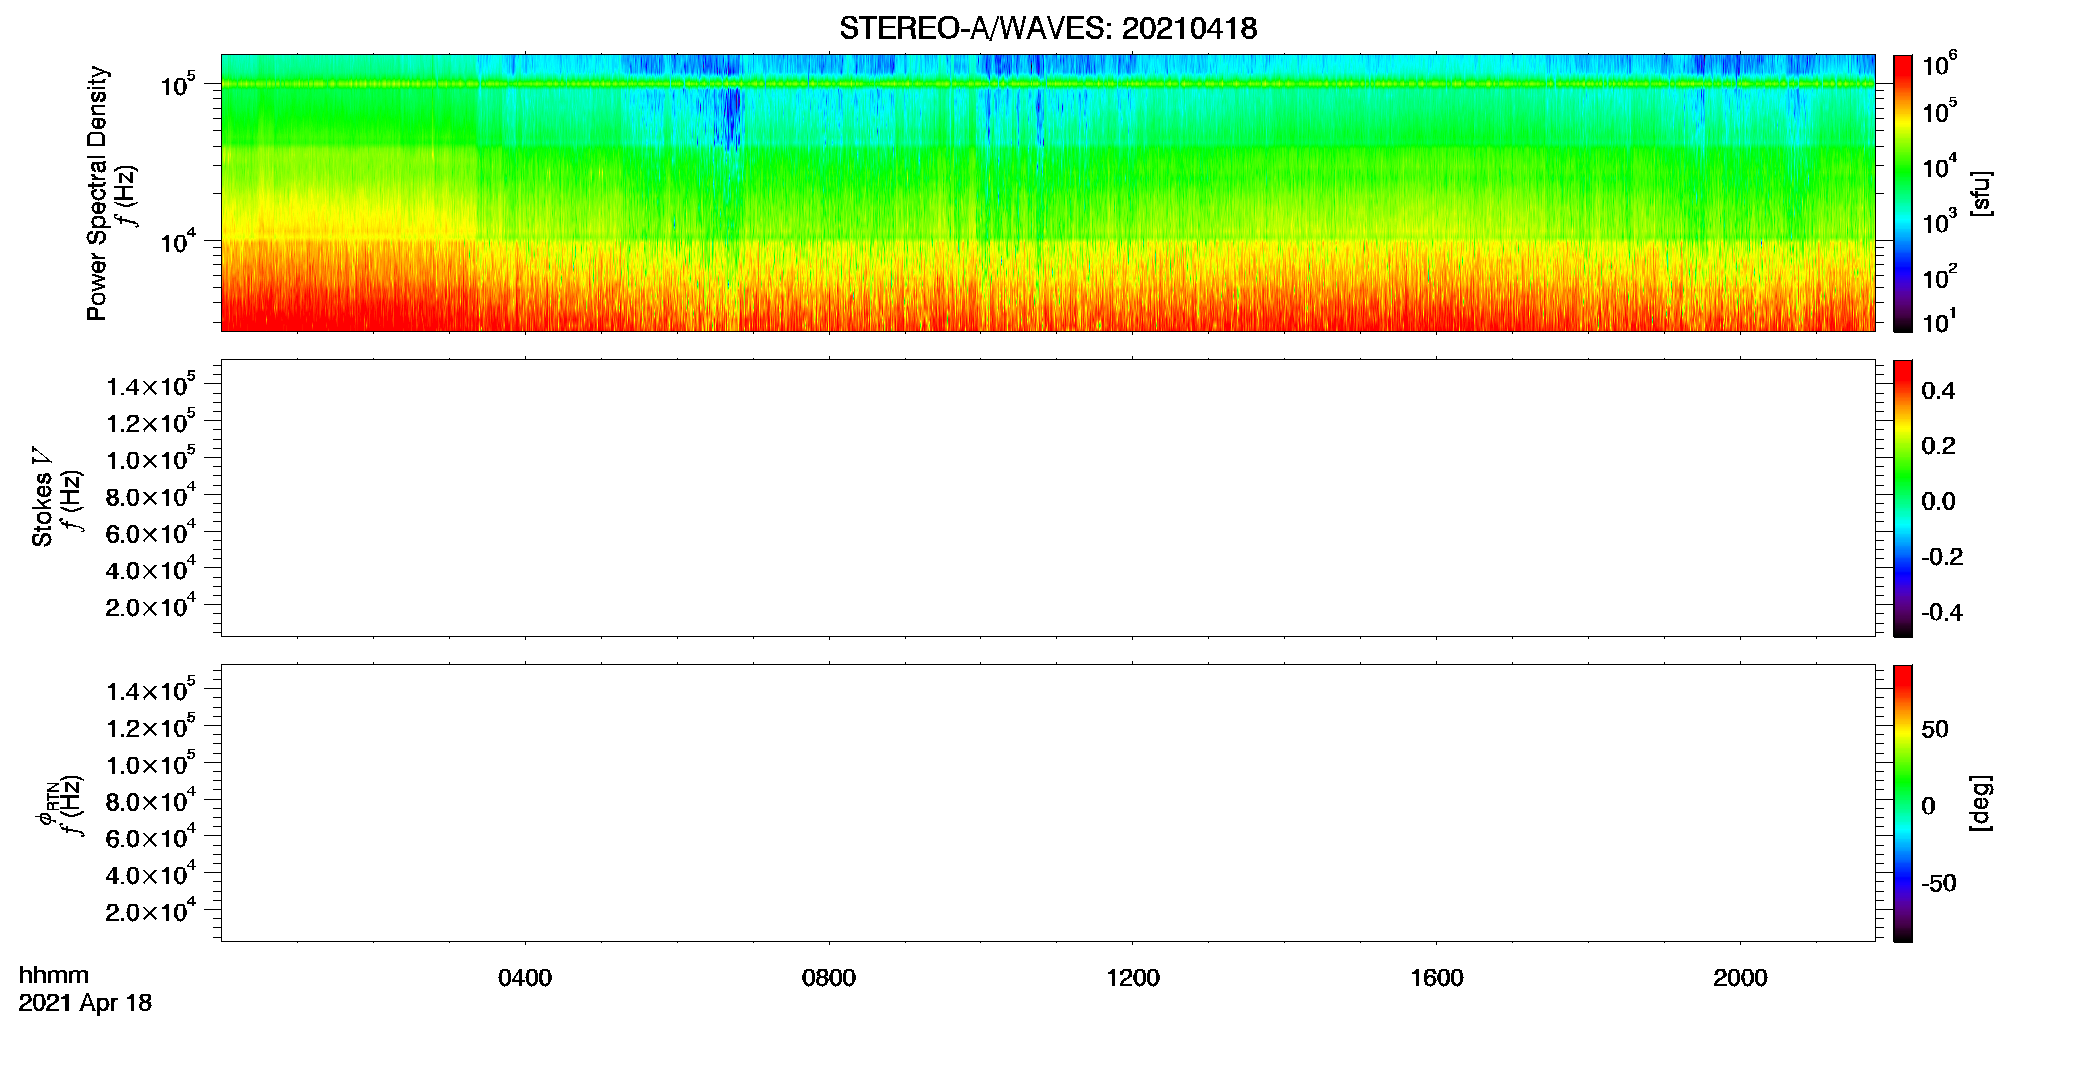Click the hhmm time format label
Viewport: 2096px width, 1080px height.
[54, 975]
